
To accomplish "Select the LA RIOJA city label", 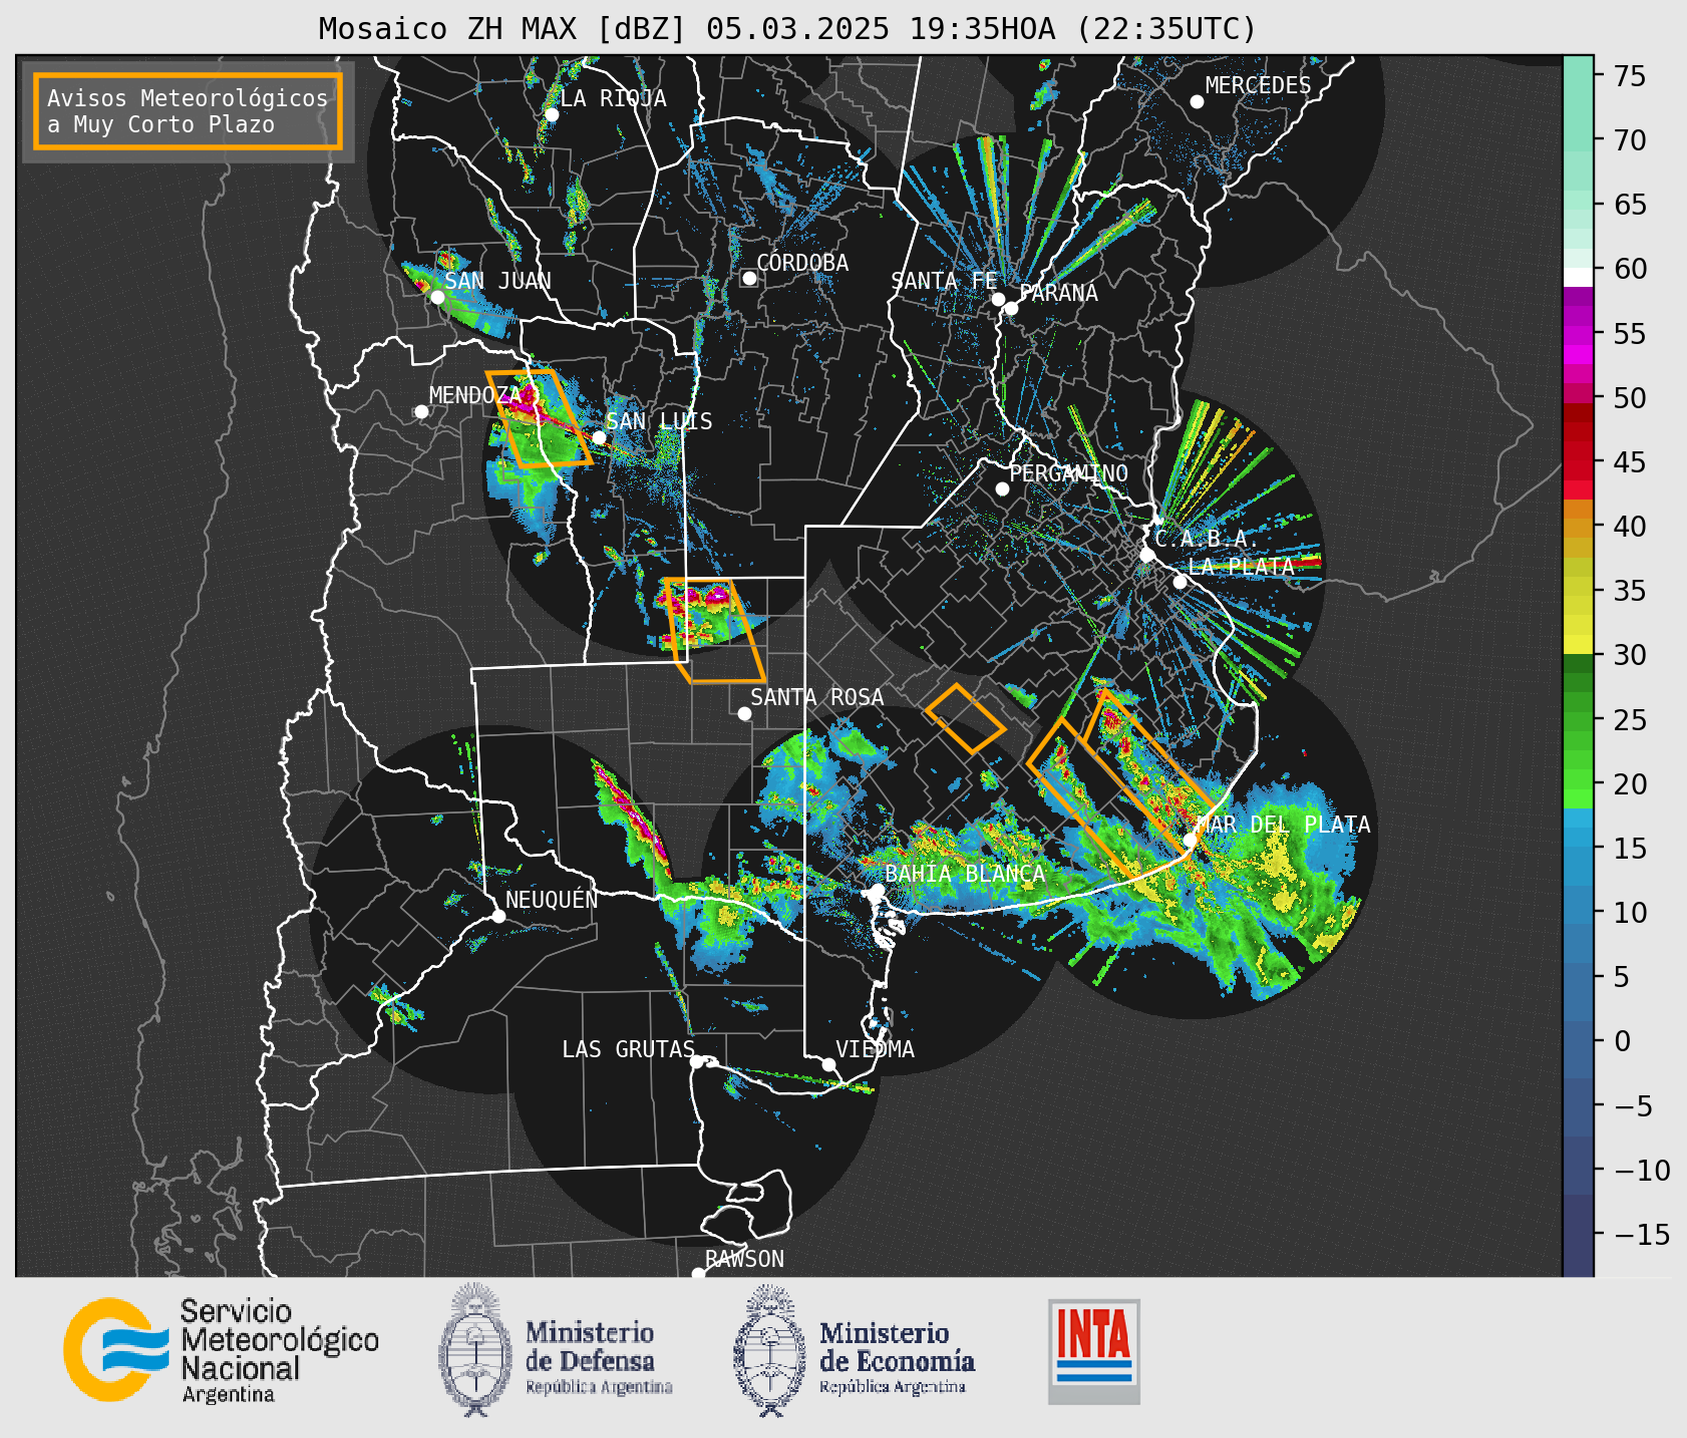I will click(x=613, y=98).
